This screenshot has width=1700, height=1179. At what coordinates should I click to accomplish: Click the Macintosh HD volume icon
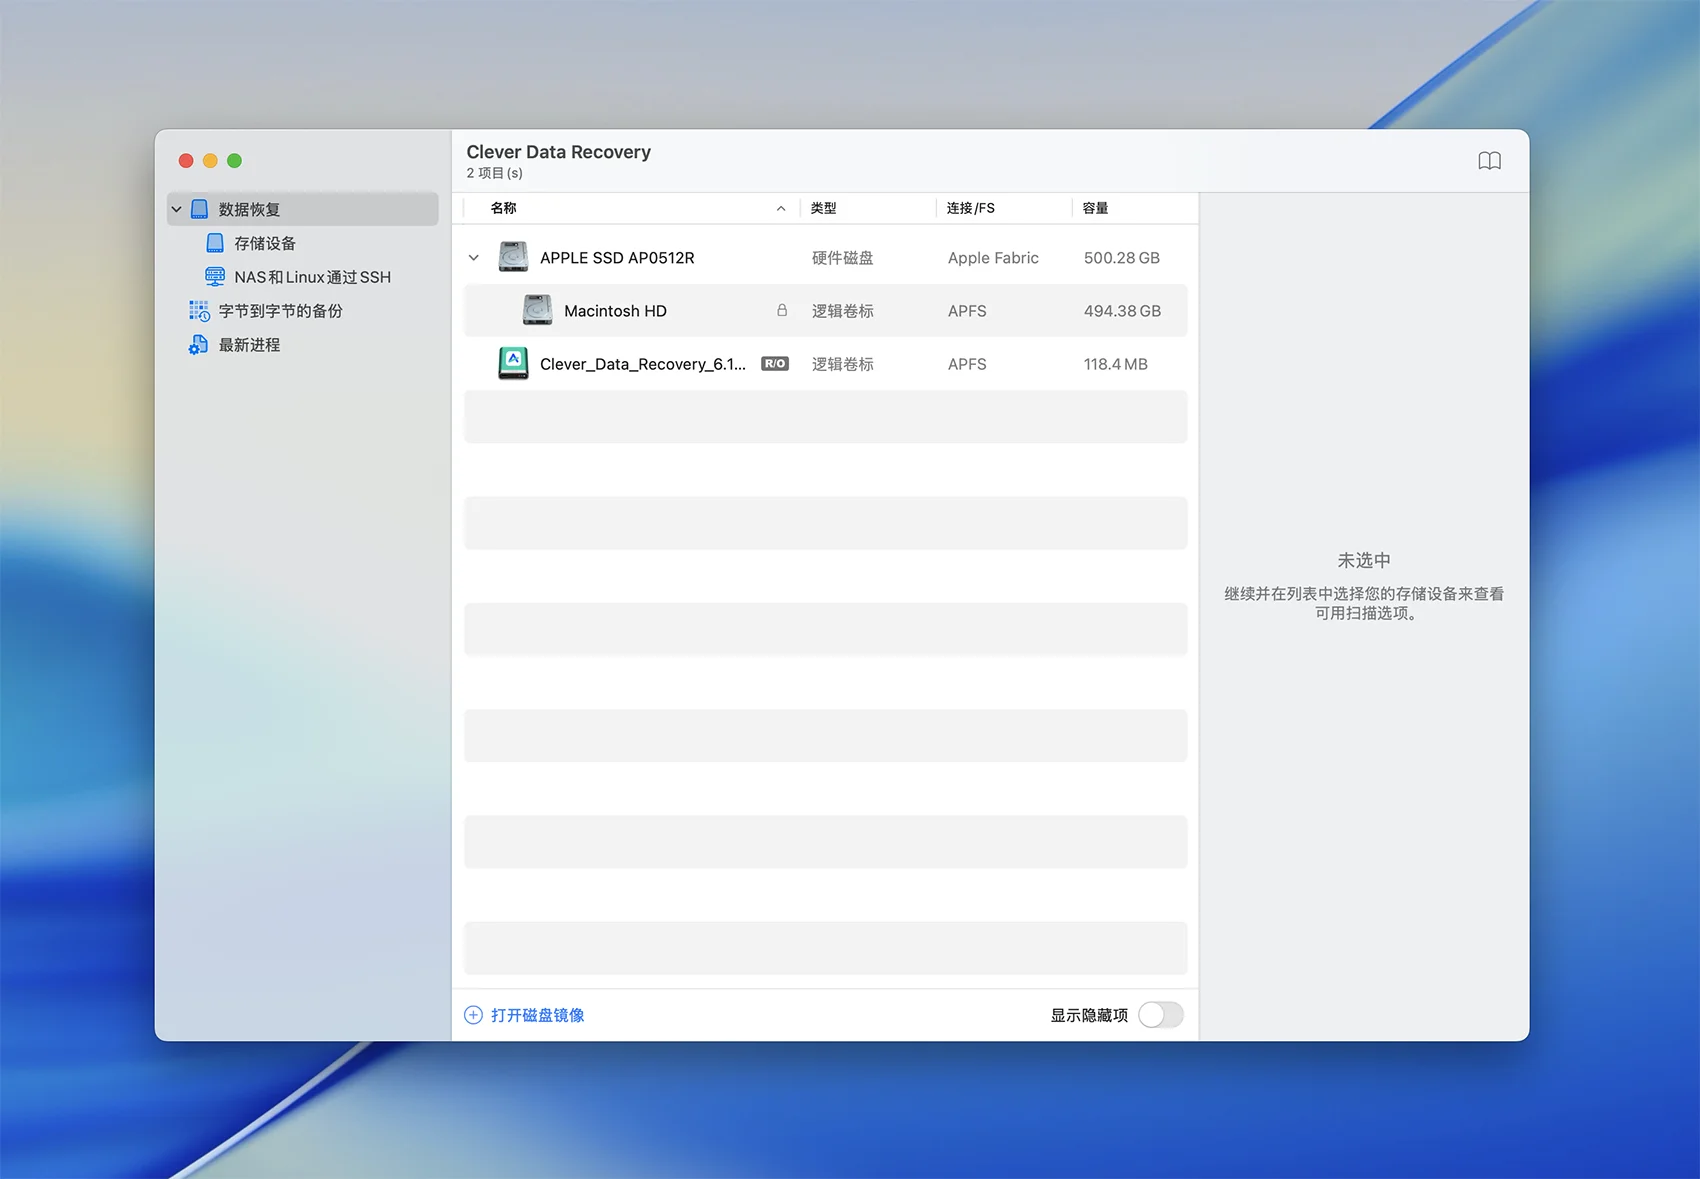coord(537,310)
